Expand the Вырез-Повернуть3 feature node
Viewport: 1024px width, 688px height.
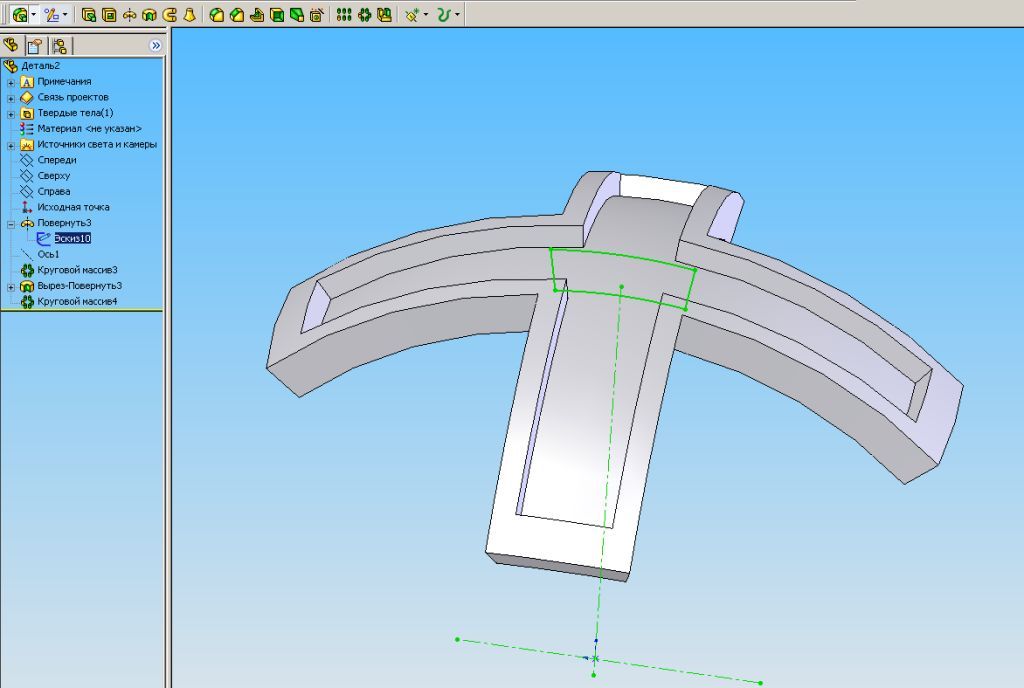point(11,286)
